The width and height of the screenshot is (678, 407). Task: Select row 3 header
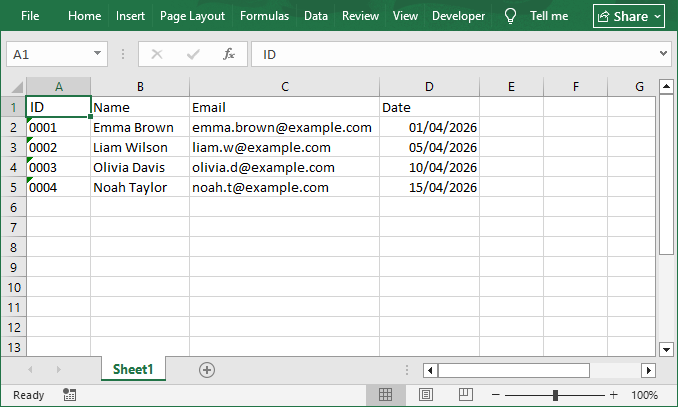click(x=13, y=147)
